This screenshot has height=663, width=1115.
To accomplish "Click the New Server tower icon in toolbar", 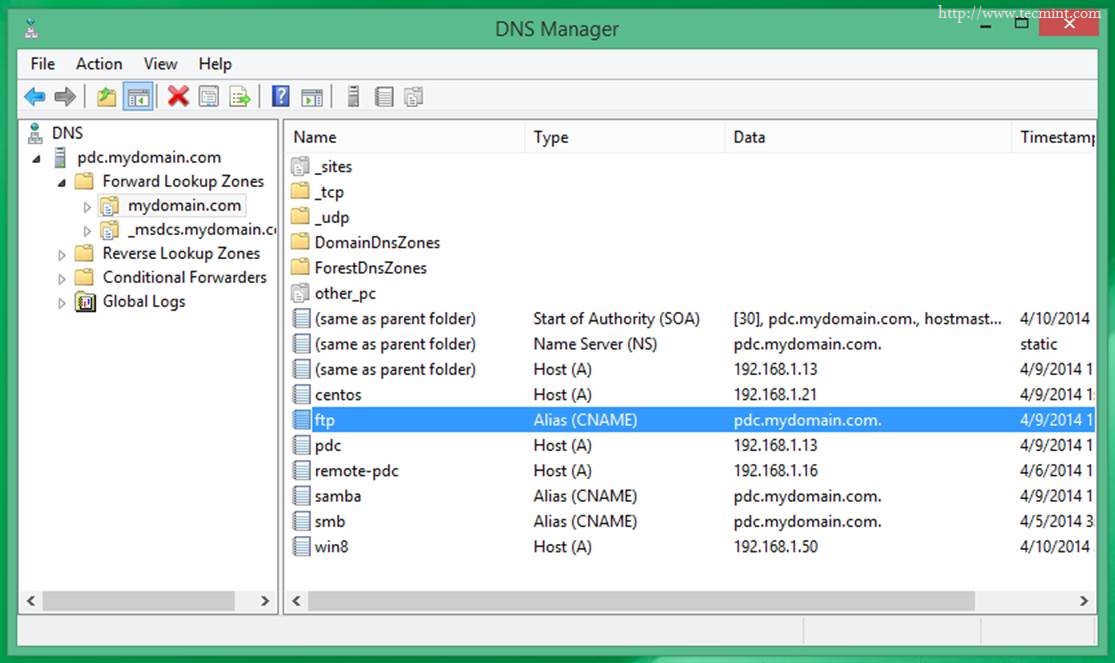I will 352,97.
